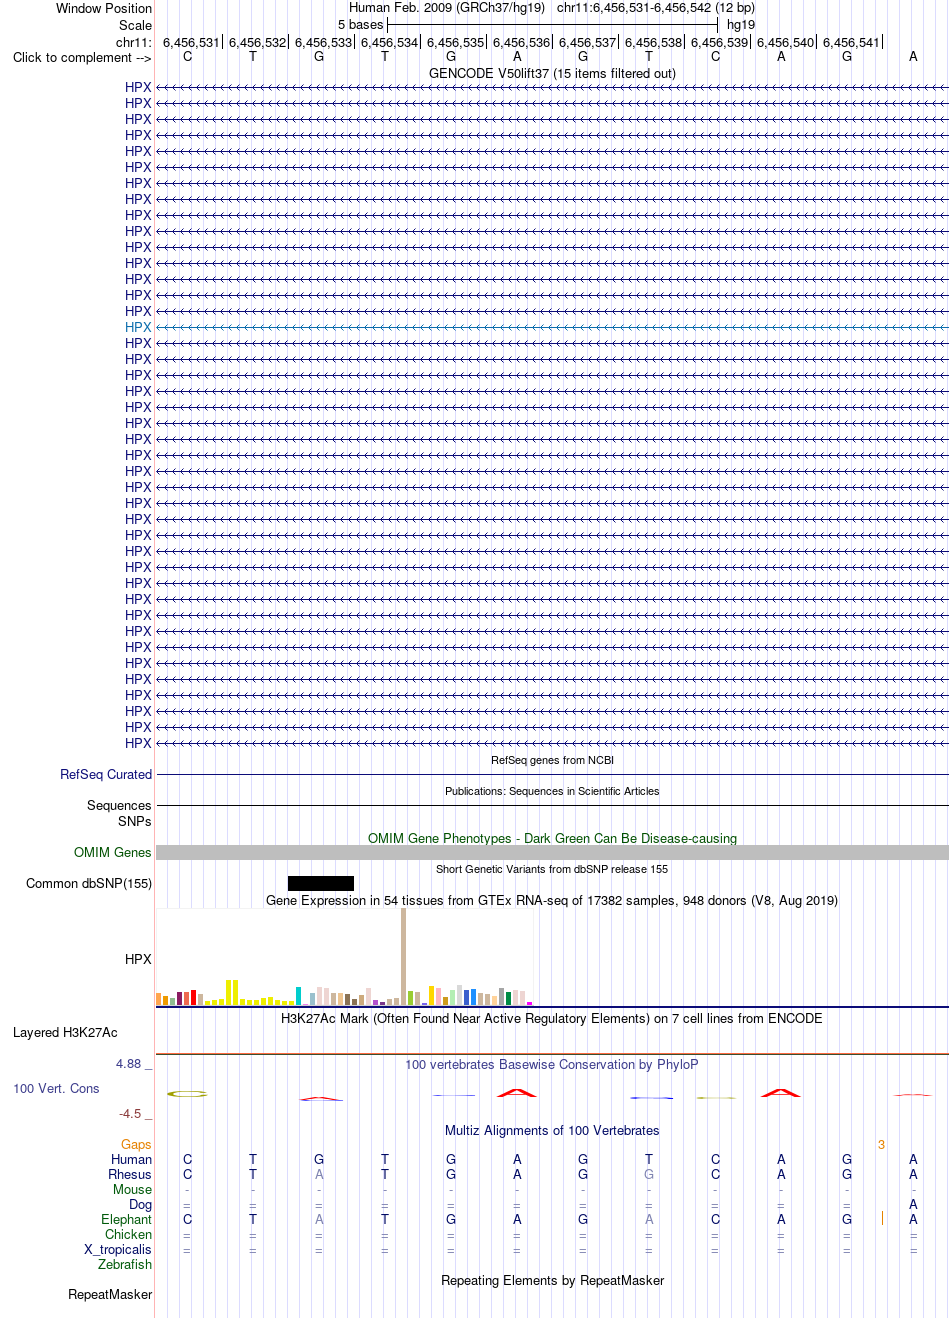Click the light-blue highlighted HPX transcript label

(x=138, y=327)
